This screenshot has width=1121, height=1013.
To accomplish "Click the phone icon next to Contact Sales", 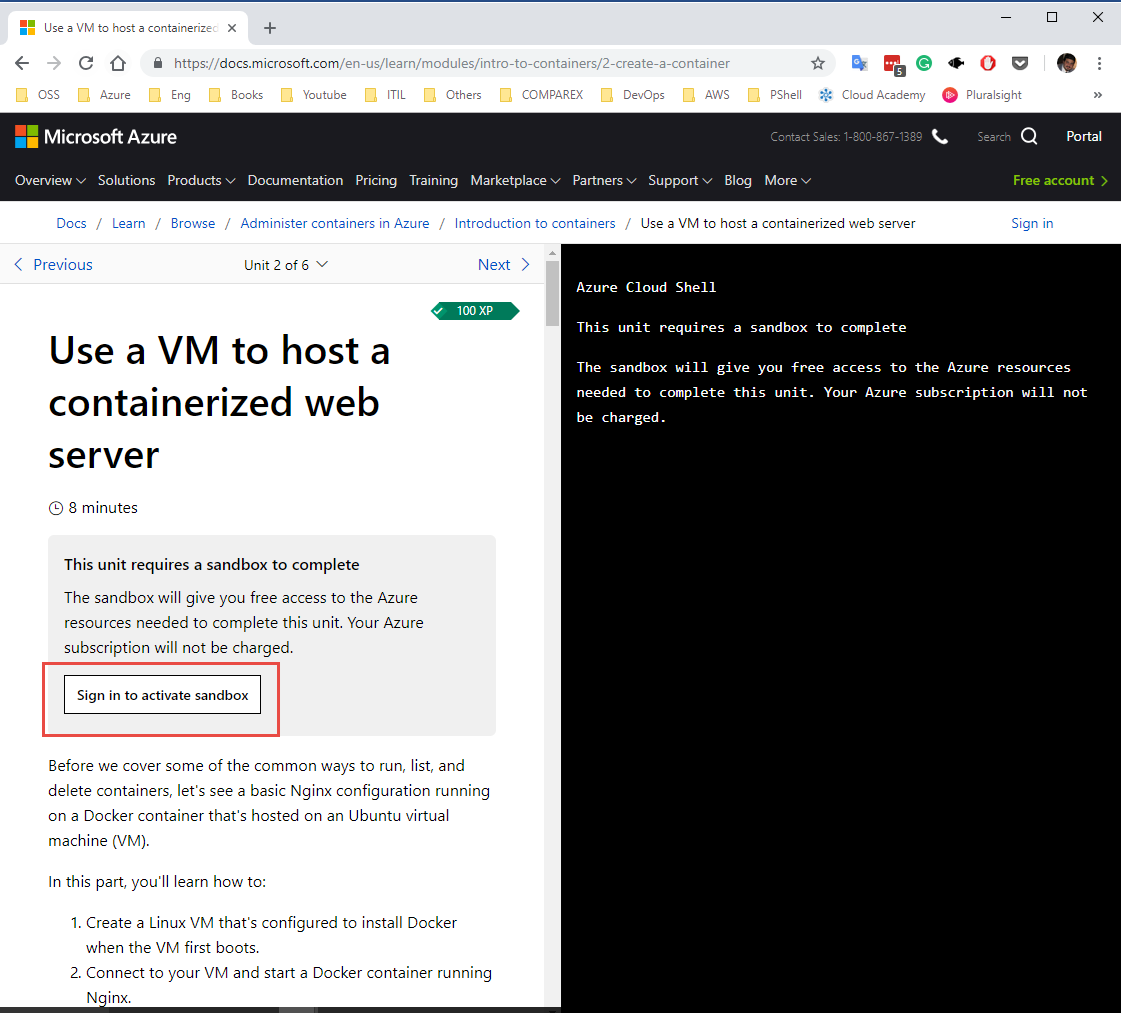I will (x=940, y=137).
